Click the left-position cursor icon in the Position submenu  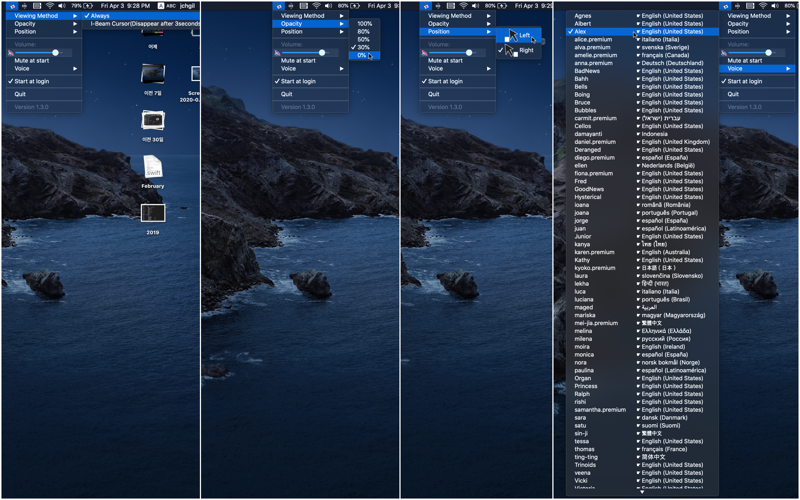pos(511,36)
